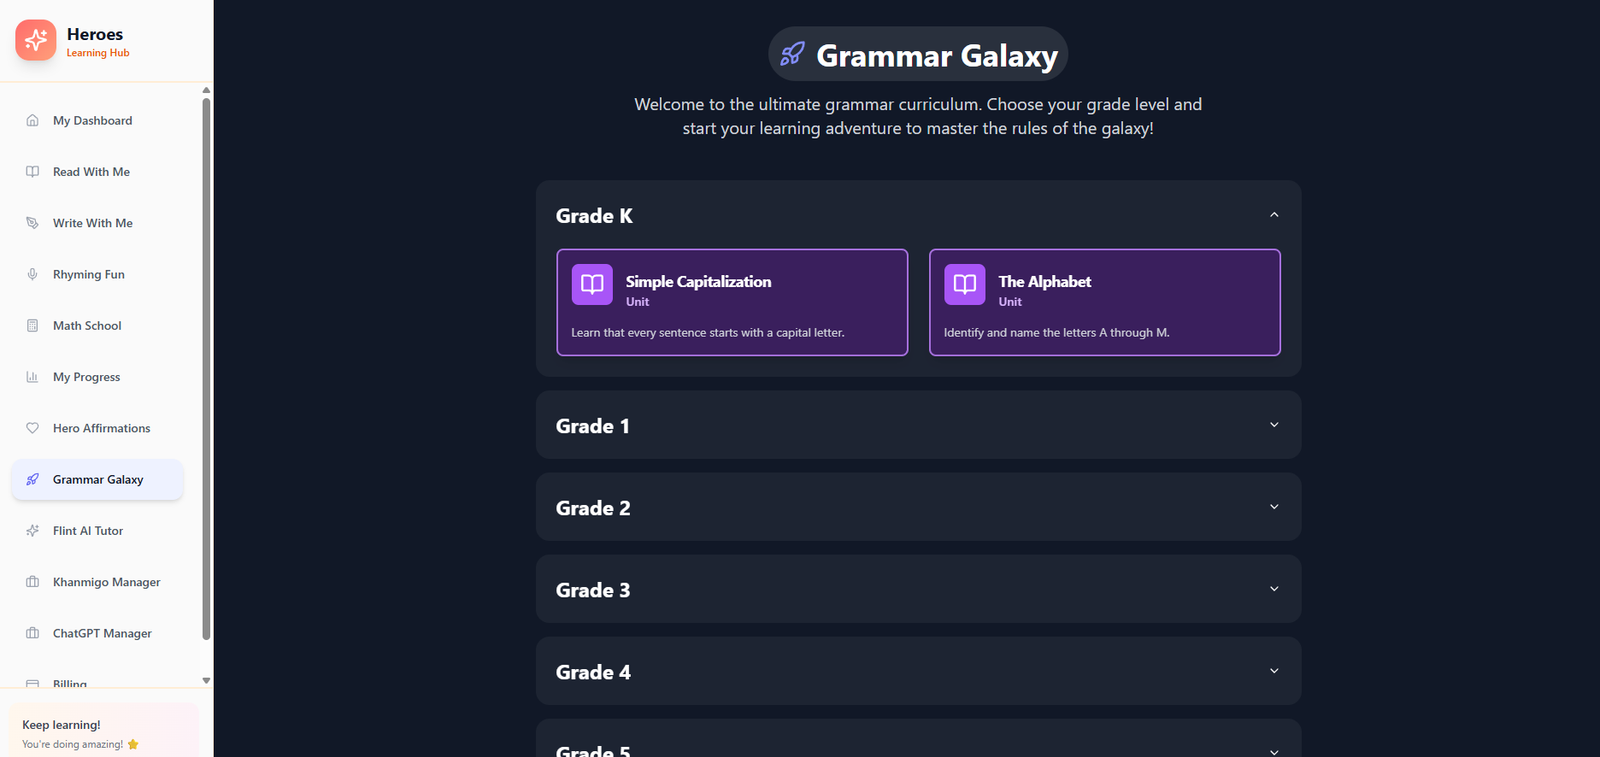
Task: Collapse the Grade K section
Action: click(1274, 215)
